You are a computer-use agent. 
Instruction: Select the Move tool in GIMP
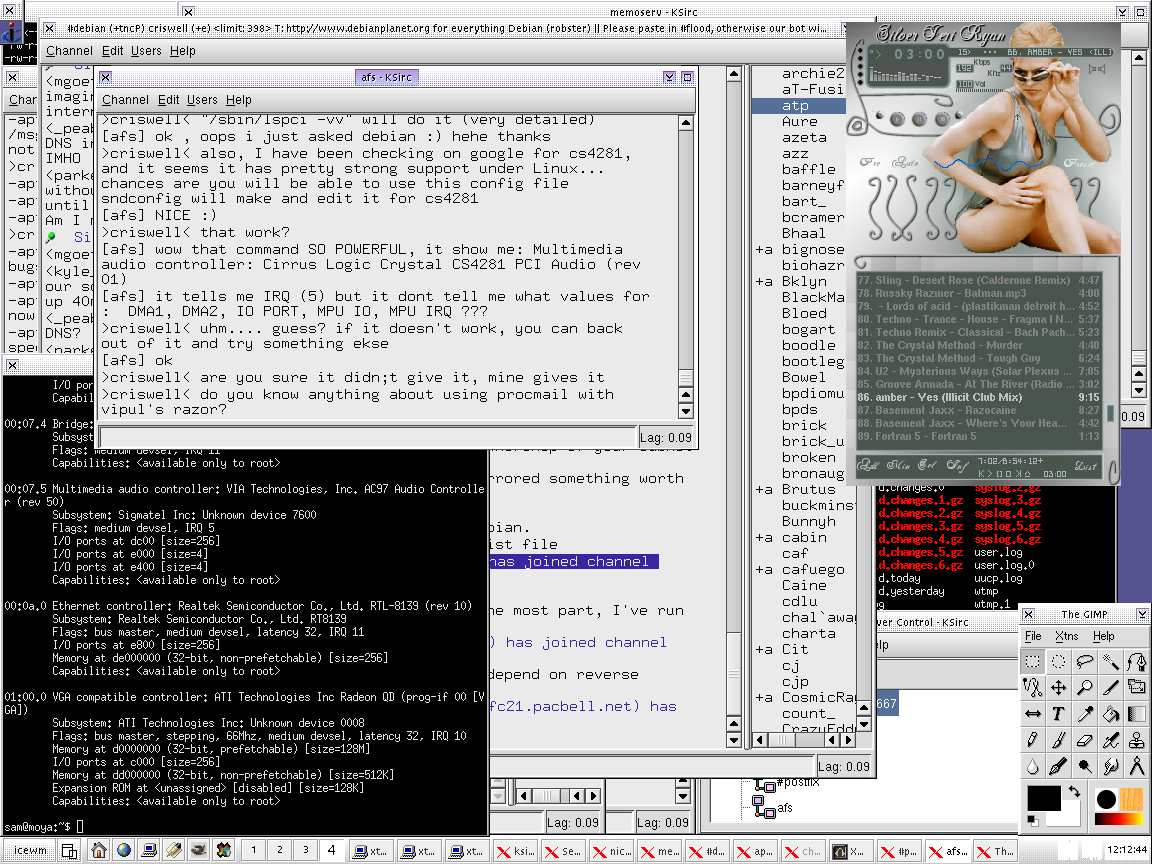tap(1058, 688)
